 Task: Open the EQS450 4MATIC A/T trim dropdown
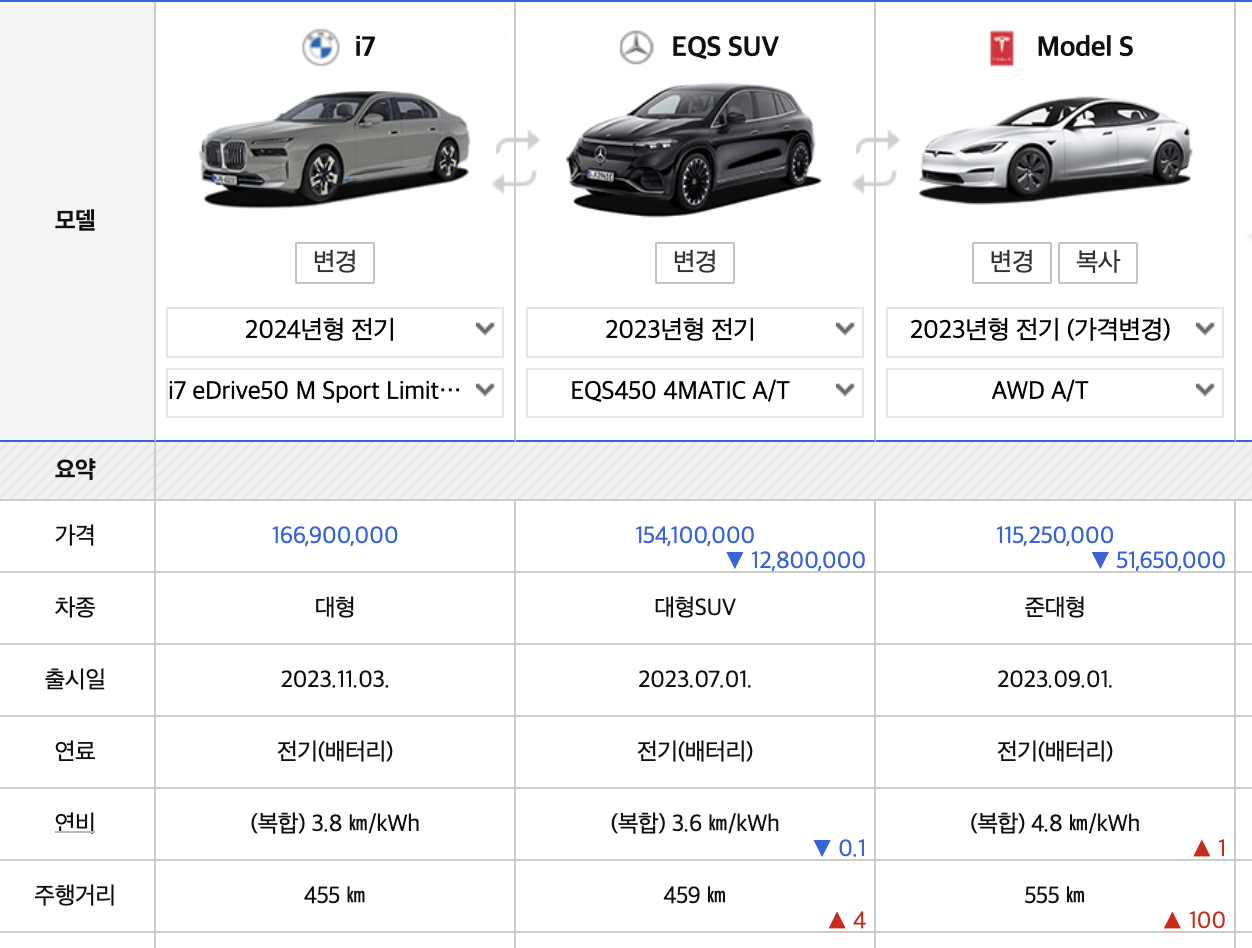(694, 391)
